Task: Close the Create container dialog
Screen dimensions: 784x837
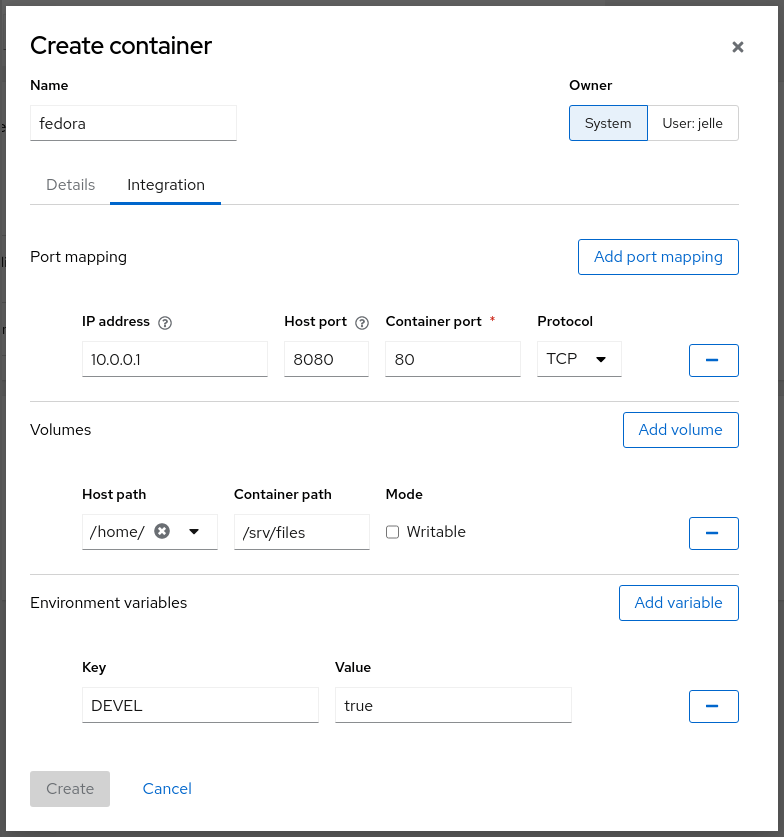Action: tap(738, 47)
